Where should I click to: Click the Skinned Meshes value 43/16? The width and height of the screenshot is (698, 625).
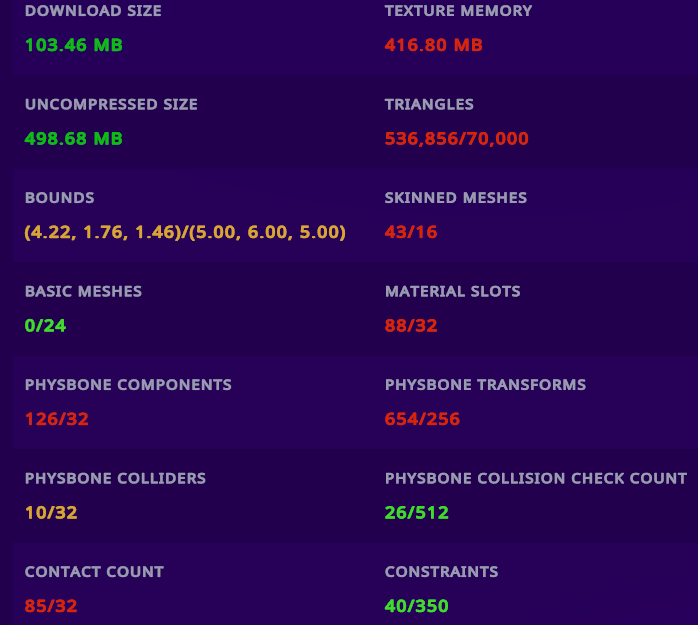[411, 232]
